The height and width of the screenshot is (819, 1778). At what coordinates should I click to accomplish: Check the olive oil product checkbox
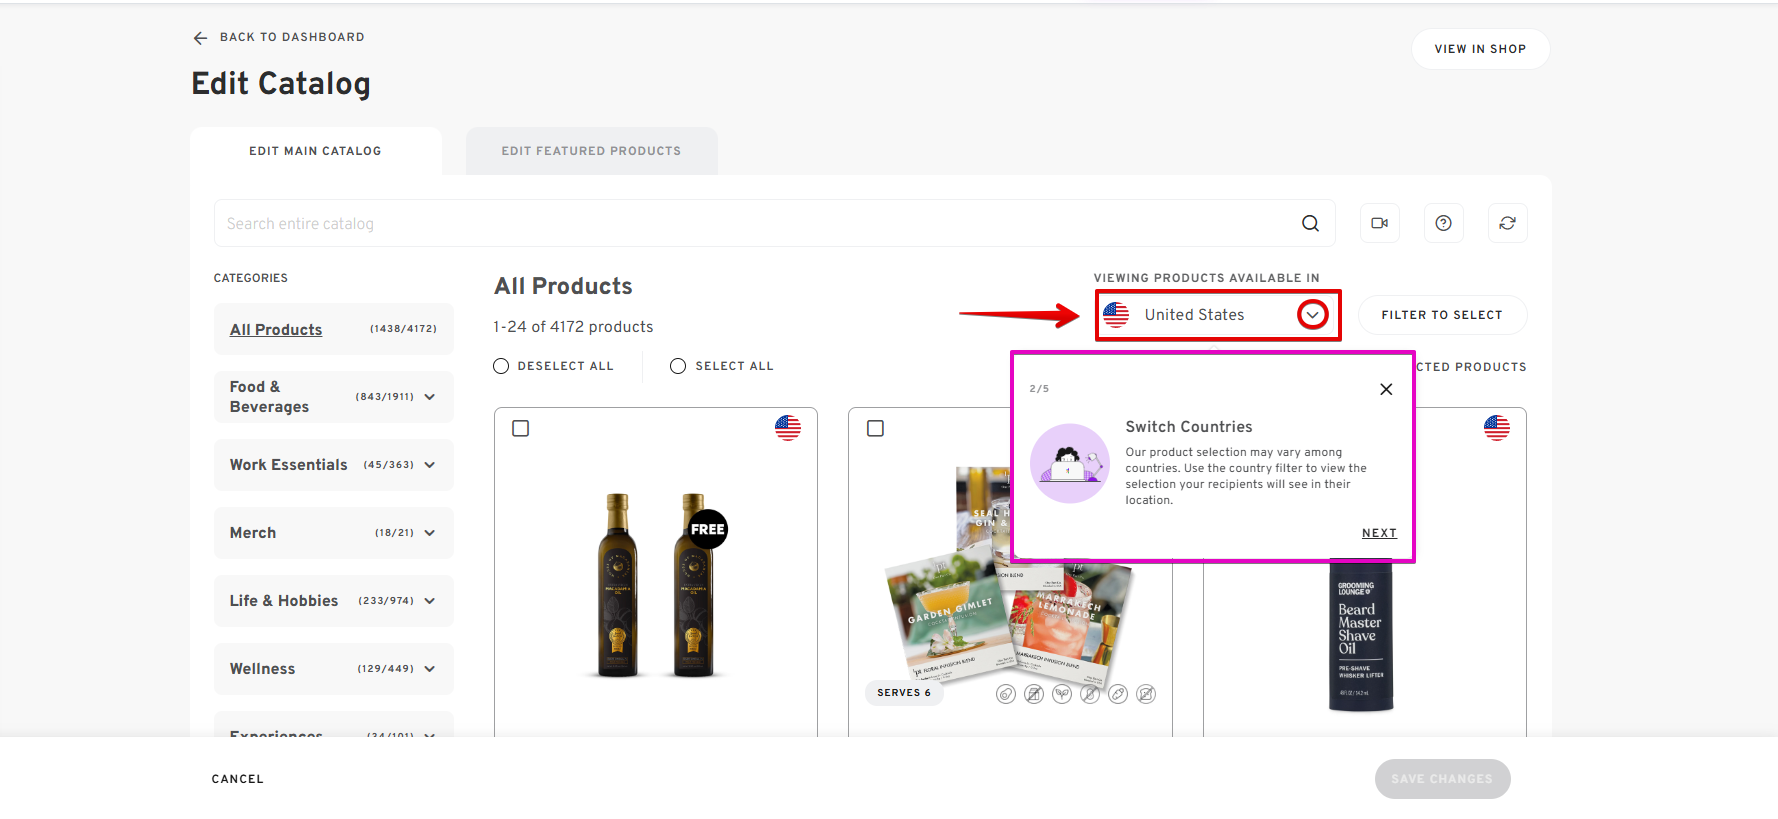coord(521,428)
